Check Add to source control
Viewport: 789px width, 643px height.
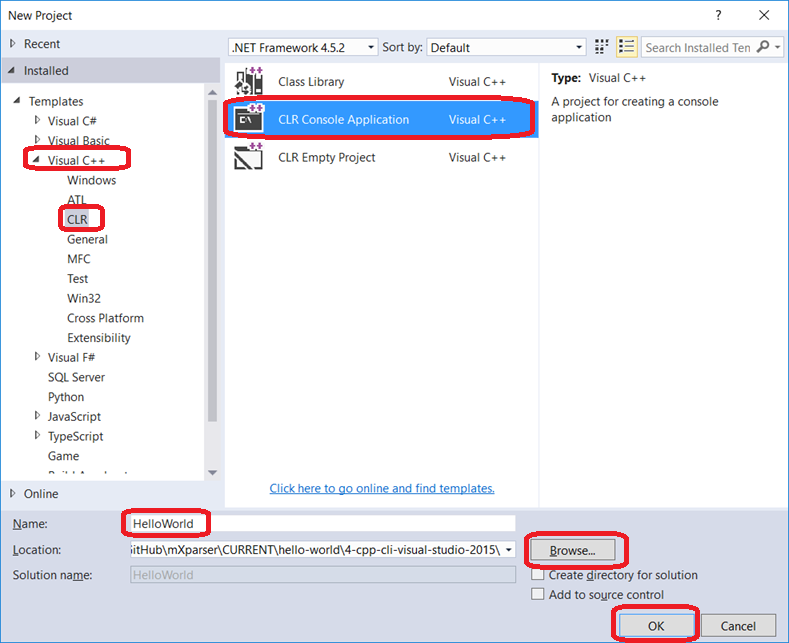537,594
